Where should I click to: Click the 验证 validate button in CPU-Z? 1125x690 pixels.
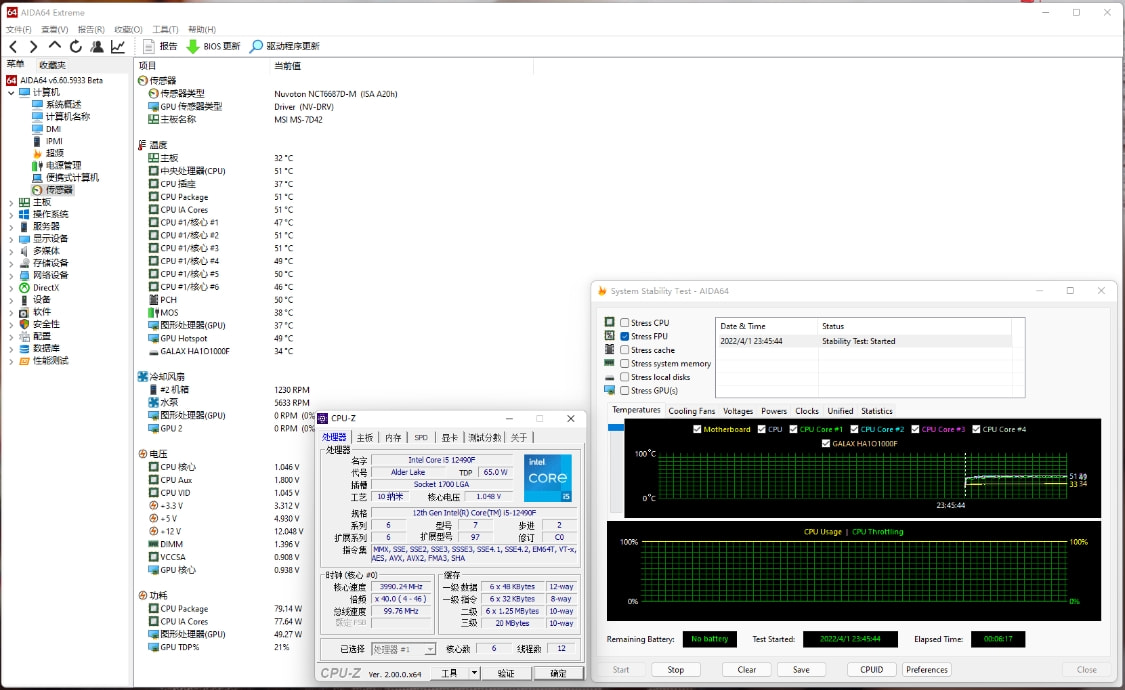[506, 672]
